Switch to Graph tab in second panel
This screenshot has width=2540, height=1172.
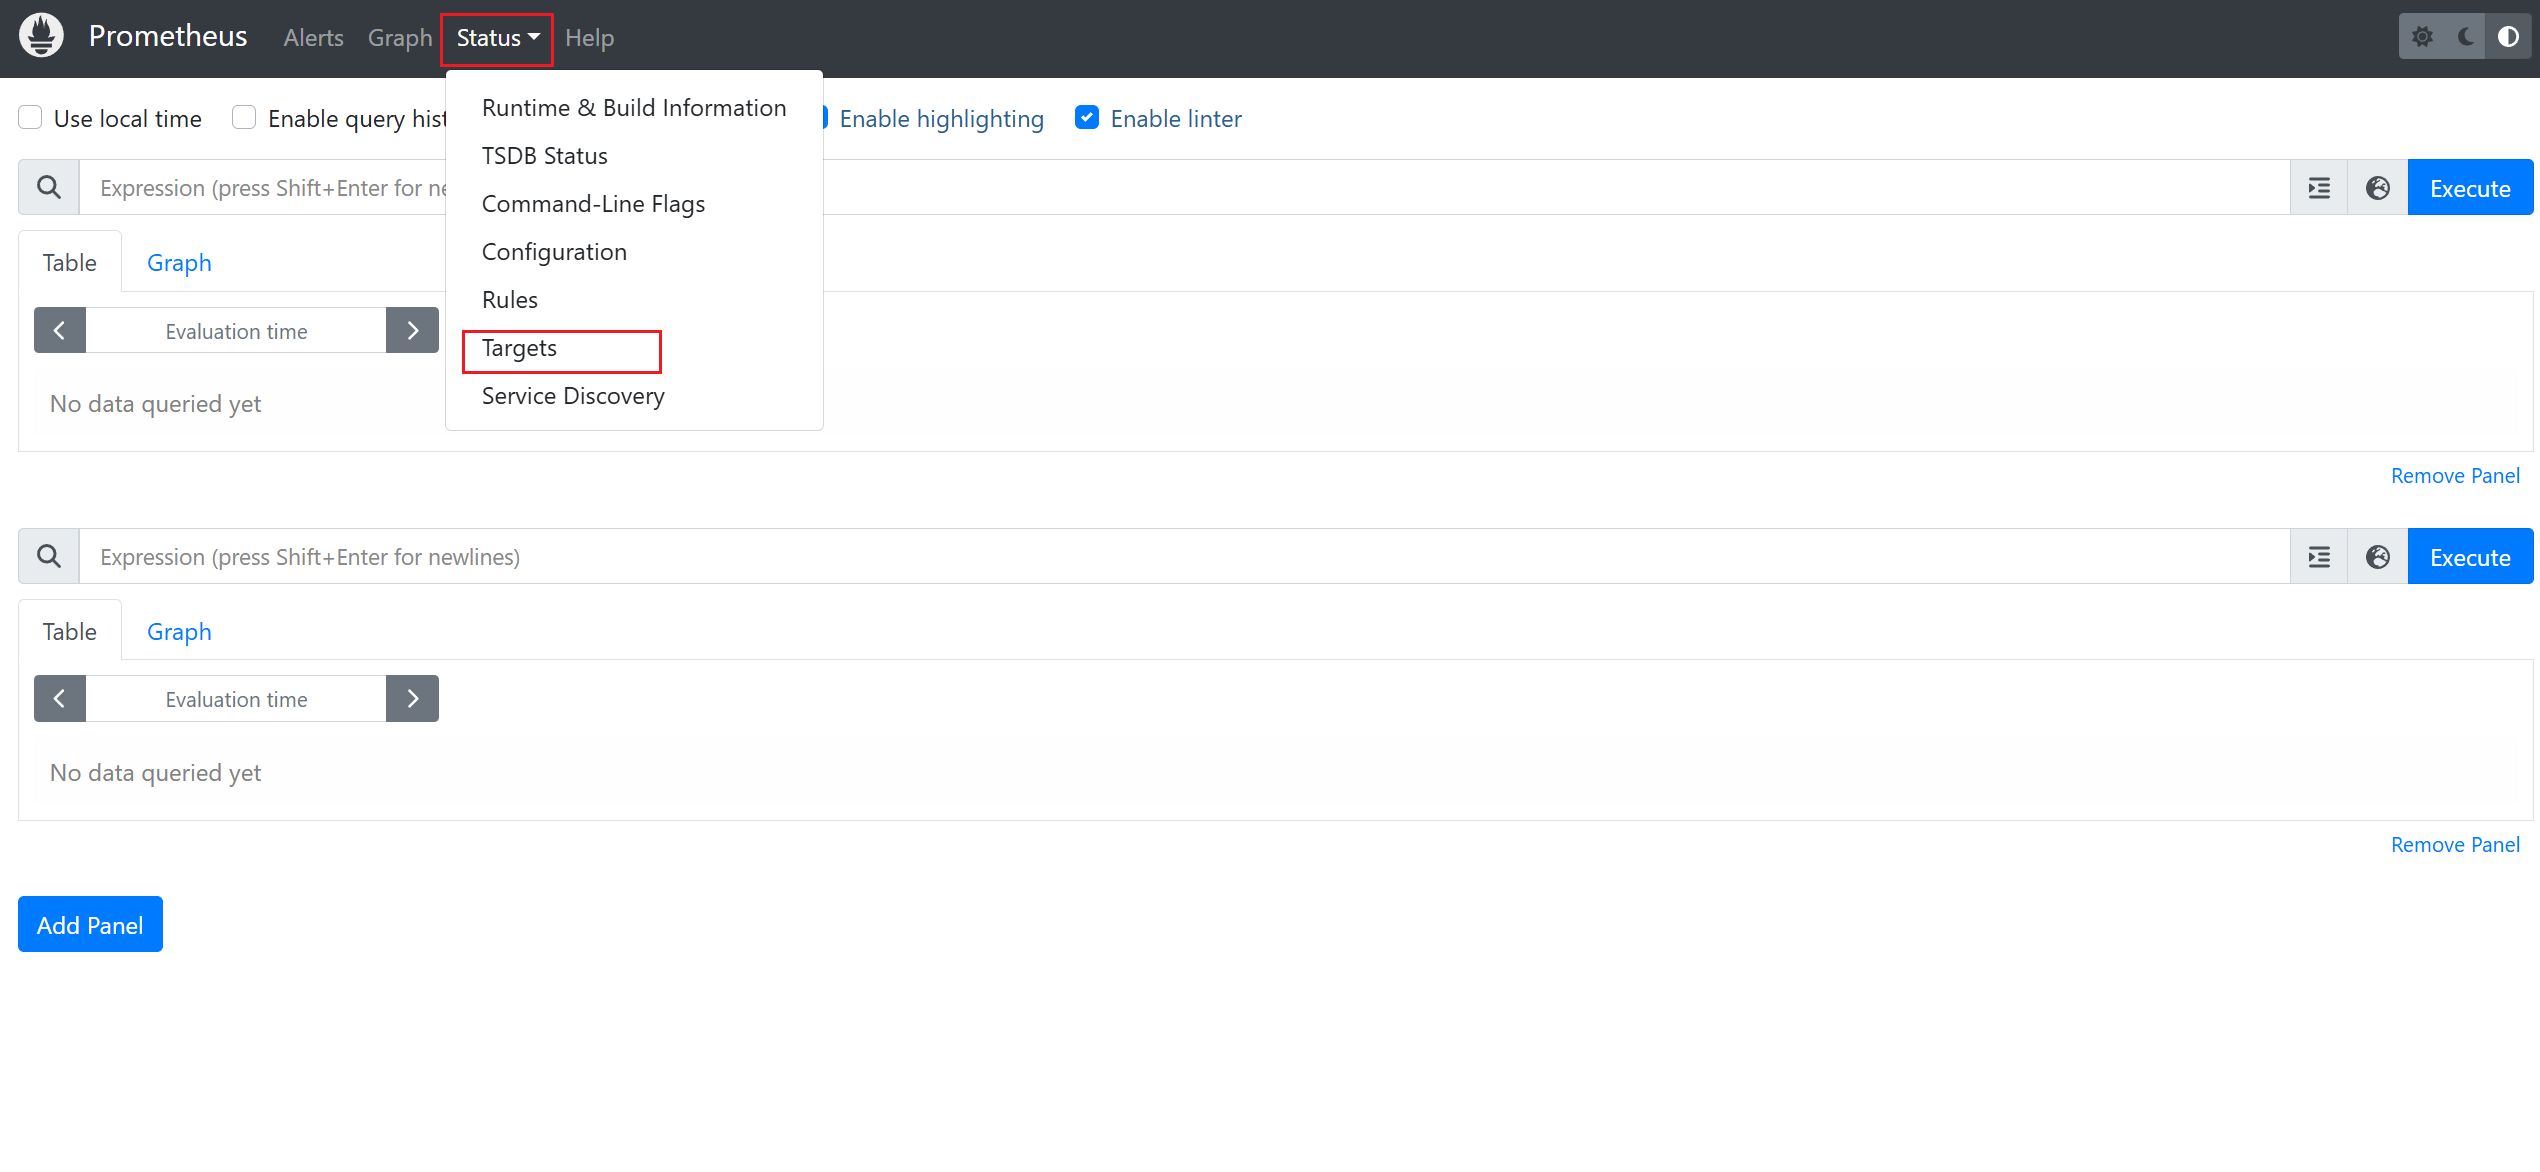[x=179, y=632]
